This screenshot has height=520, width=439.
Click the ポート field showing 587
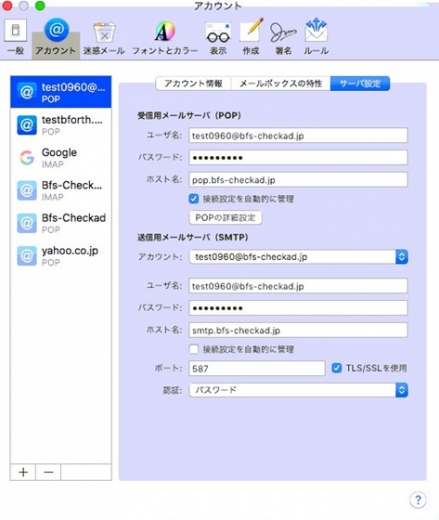[257, 368]
